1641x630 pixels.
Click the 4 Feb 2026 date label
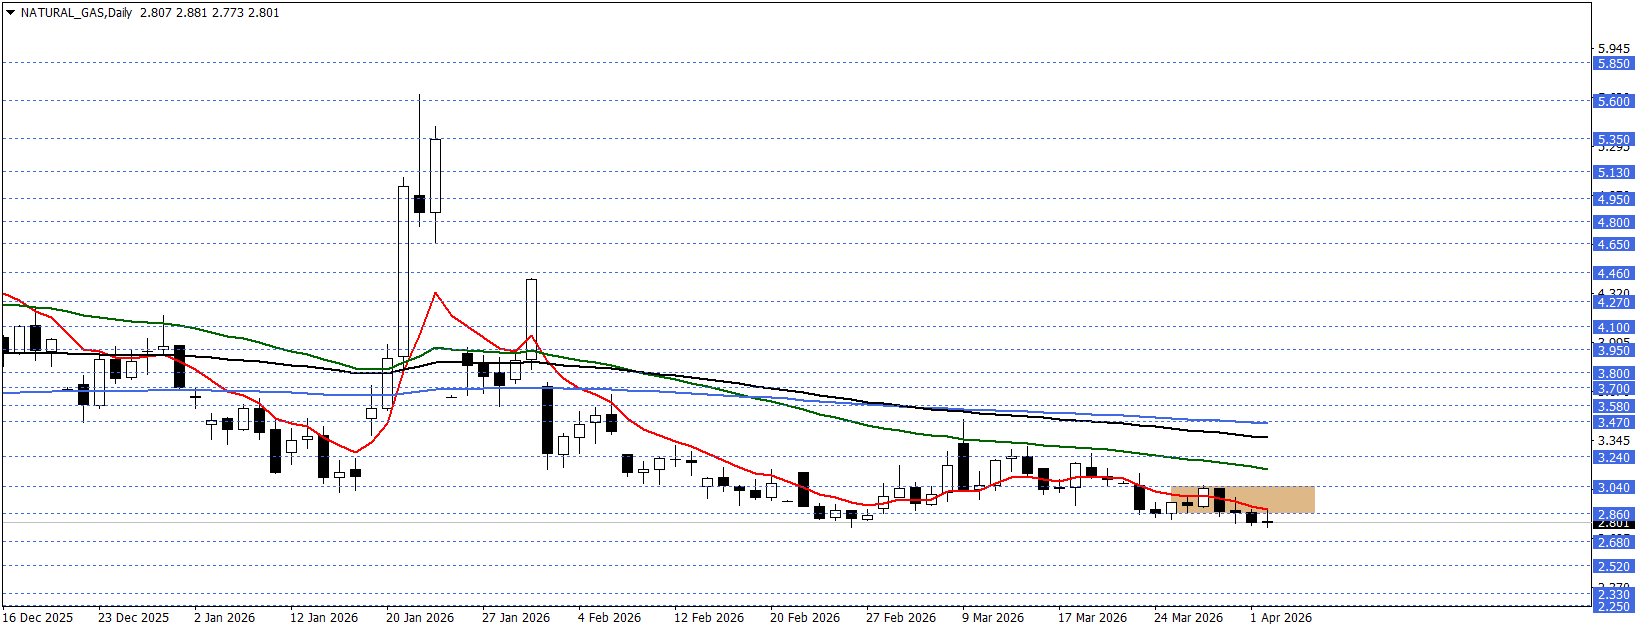(609, 617)
